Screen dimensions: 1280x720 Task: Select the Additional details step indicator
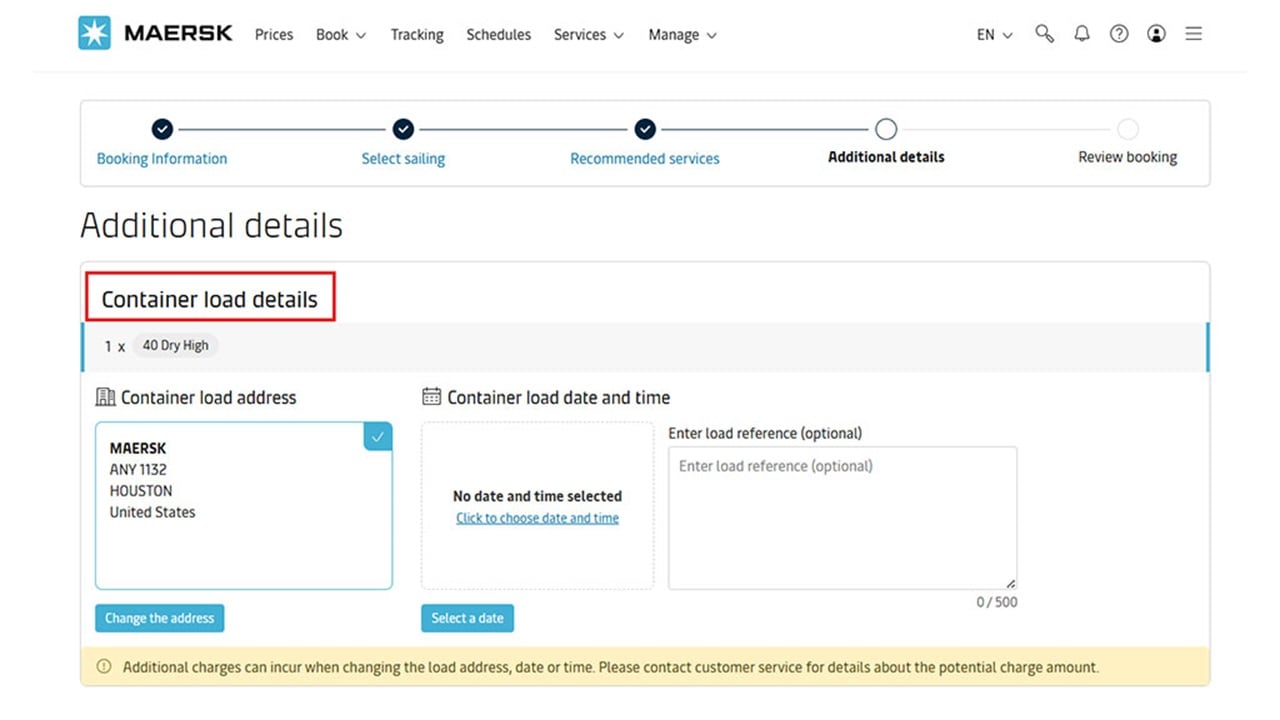tap(886, 129)
